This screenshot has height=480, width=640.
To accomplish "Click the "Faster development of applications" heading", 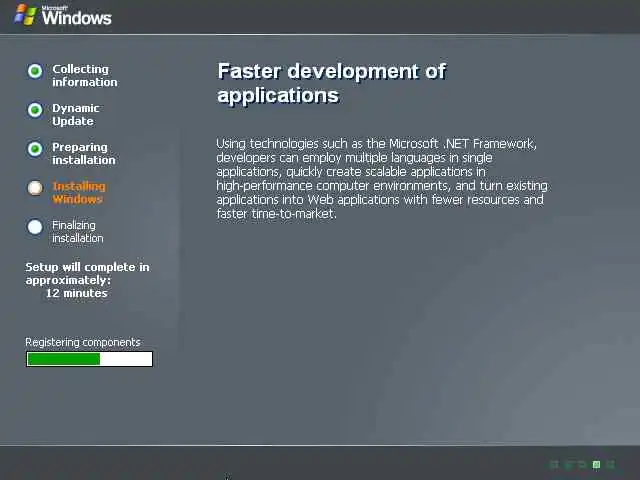I will (331, 83).
